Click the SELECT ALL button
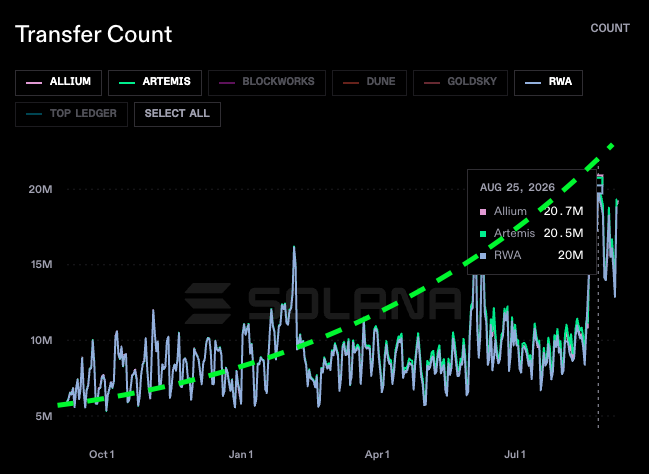The height and width of the screenshot is (474, 649). pos(177,114)
